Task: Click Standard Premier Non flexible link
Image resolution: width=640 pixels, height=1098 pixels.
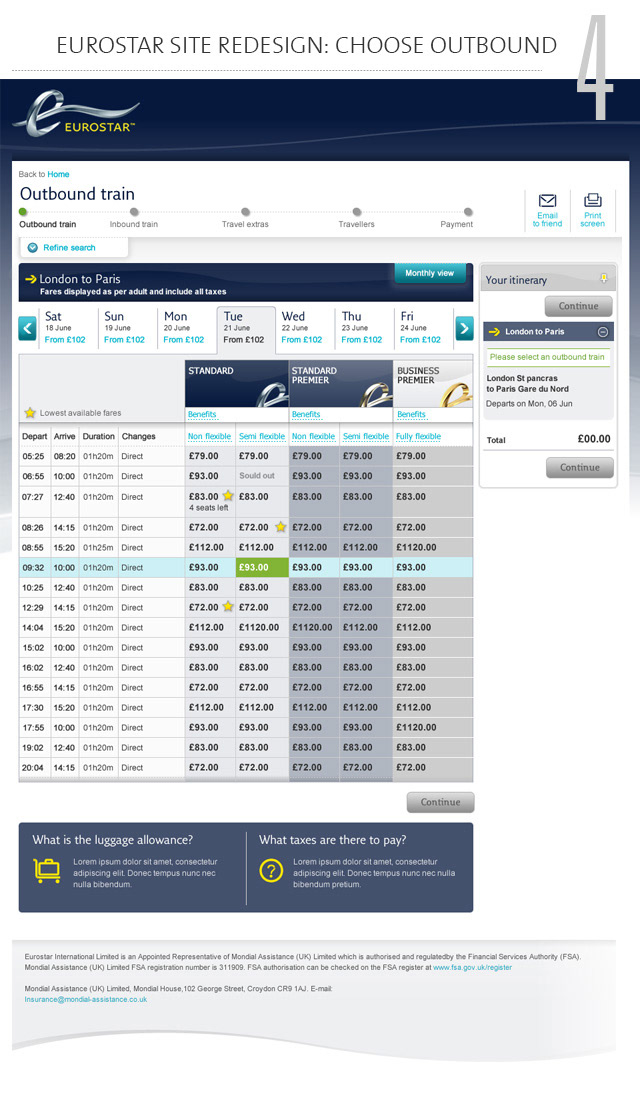Action: click(x=314, y=436)
